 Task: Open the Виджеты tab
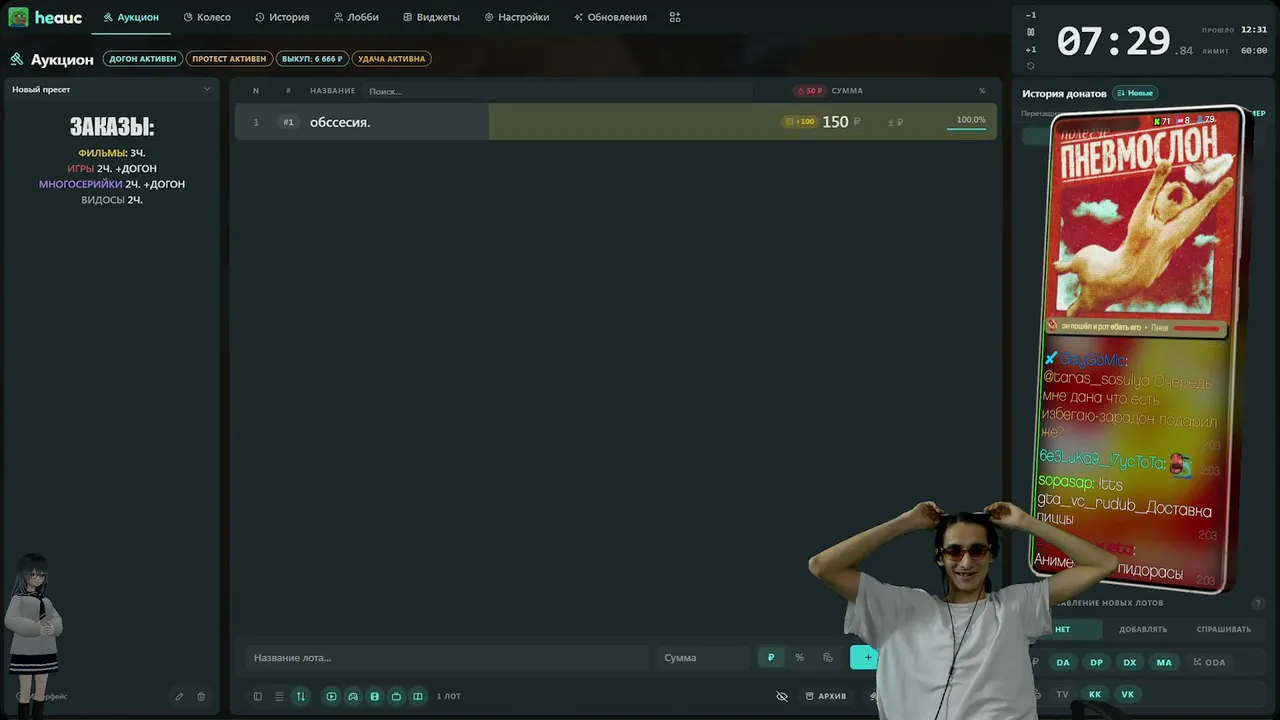point(431,17)
